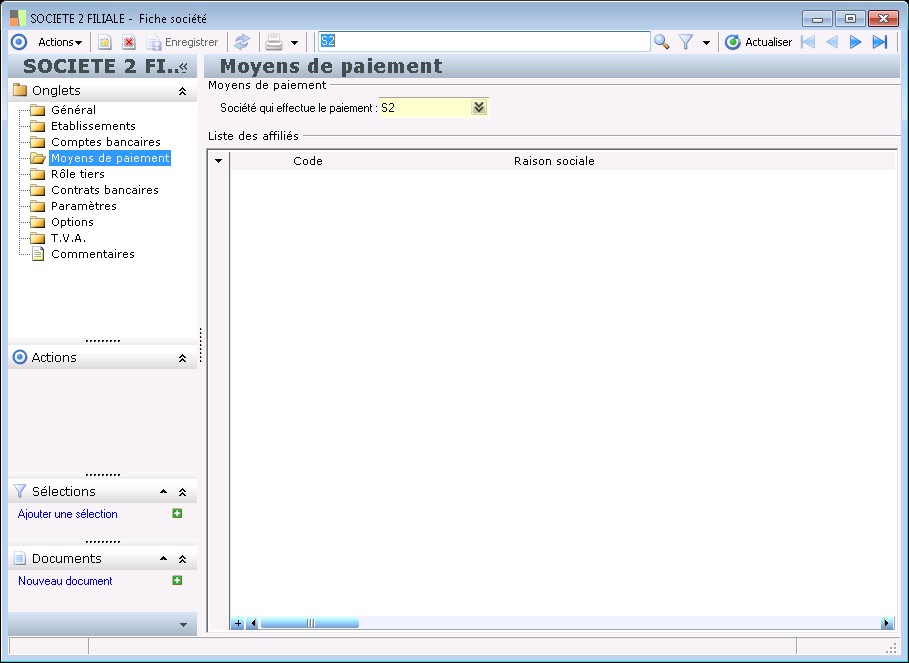Click Ajouter une sélection link
909x663 pixels.
(x=67, y=514)
